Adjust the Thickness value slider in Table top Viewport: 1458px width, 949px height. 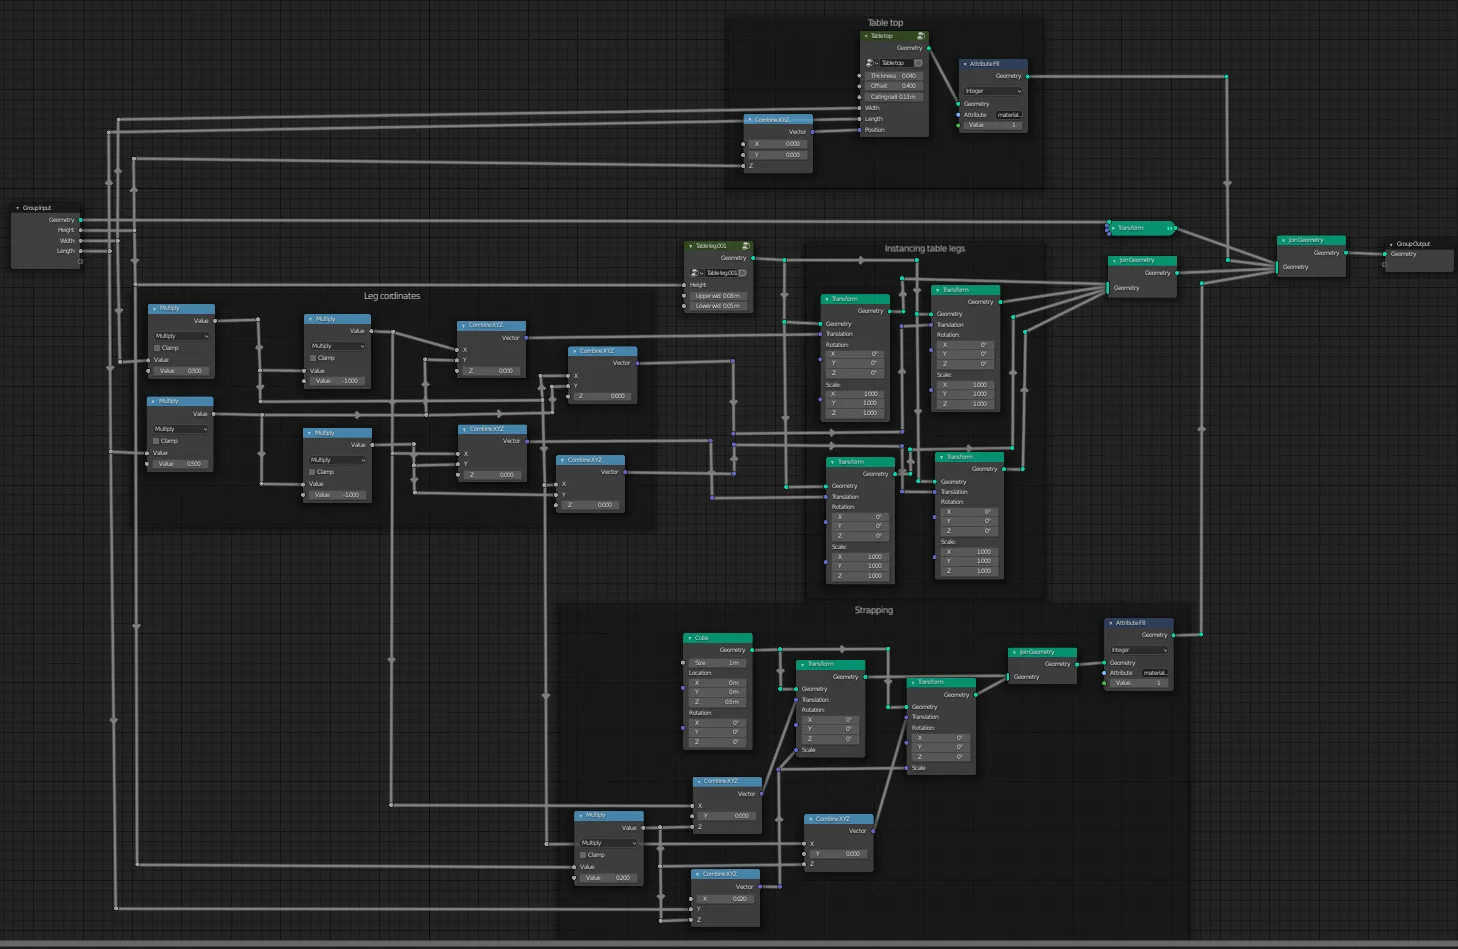click(893, 76)
